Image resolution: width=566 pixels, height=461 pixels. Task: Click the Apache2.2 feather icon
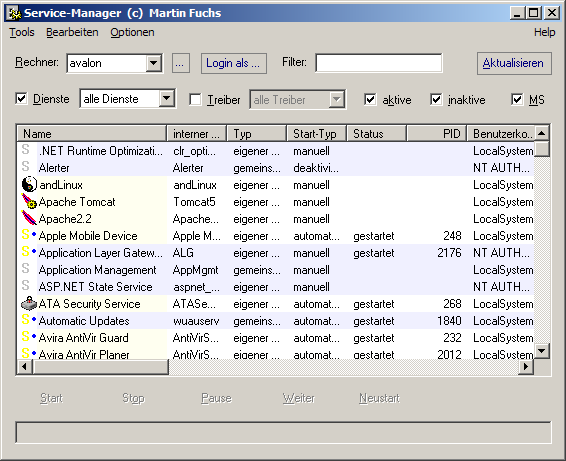click(x=29, y=218)
